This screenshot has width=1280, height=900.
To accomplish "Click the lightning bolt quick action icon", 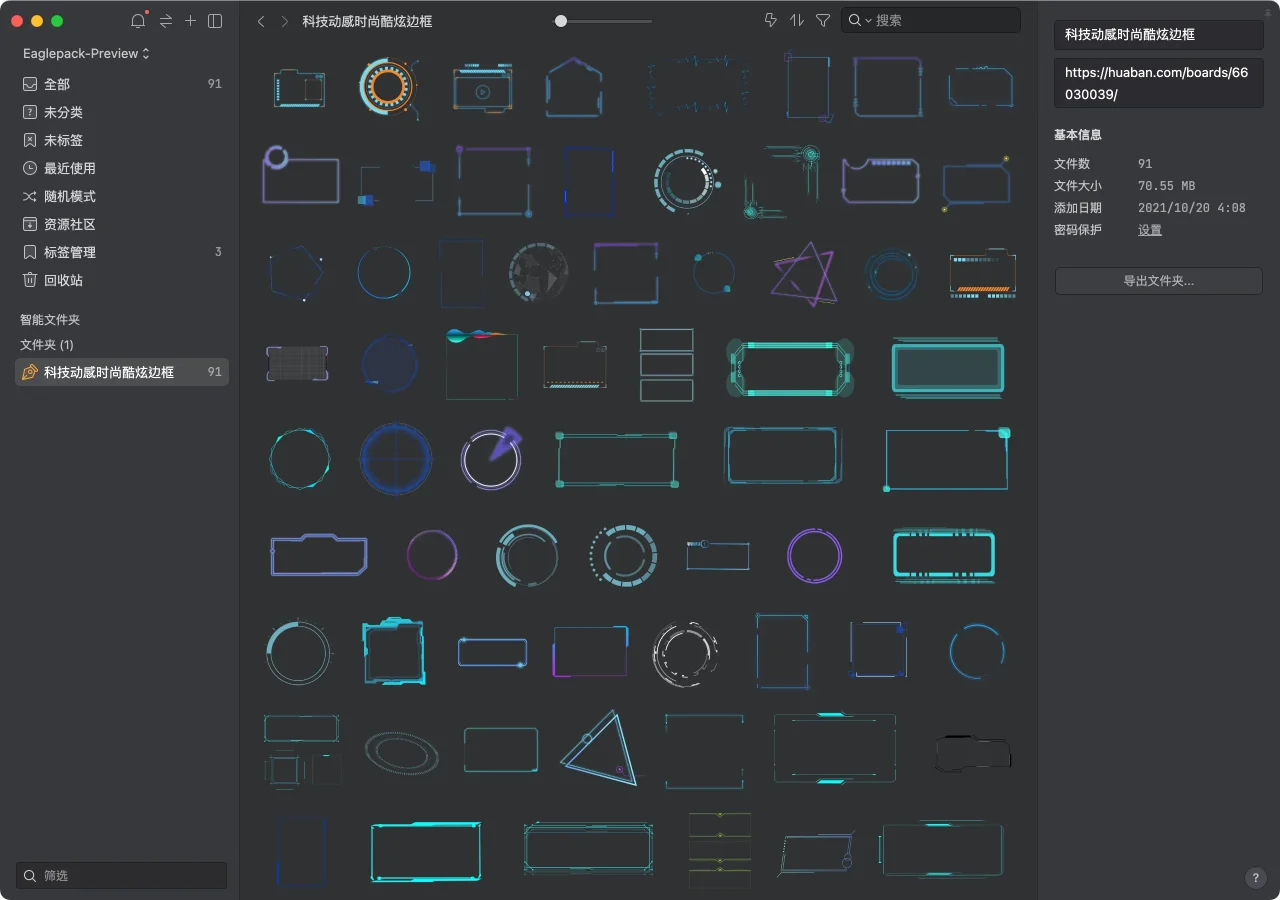I will pos(770,20).
